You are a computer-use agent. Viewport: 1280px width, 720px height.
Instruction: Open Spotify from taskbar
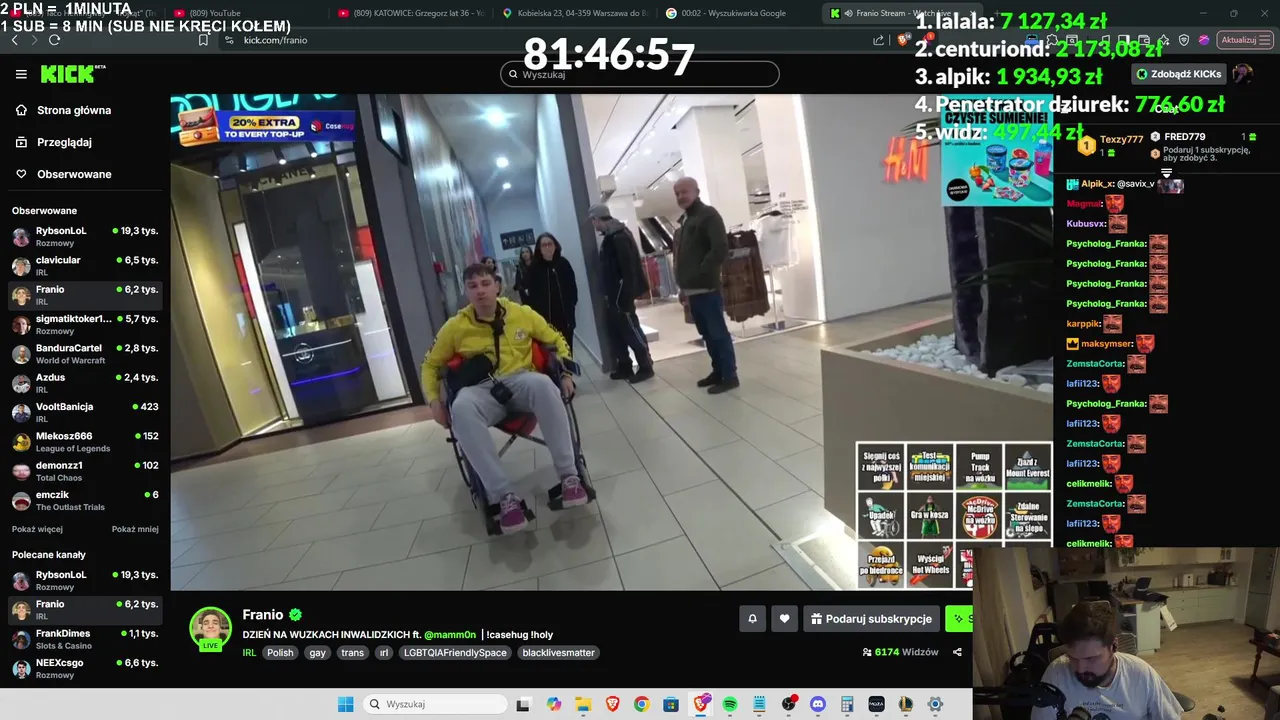(730, 704)
